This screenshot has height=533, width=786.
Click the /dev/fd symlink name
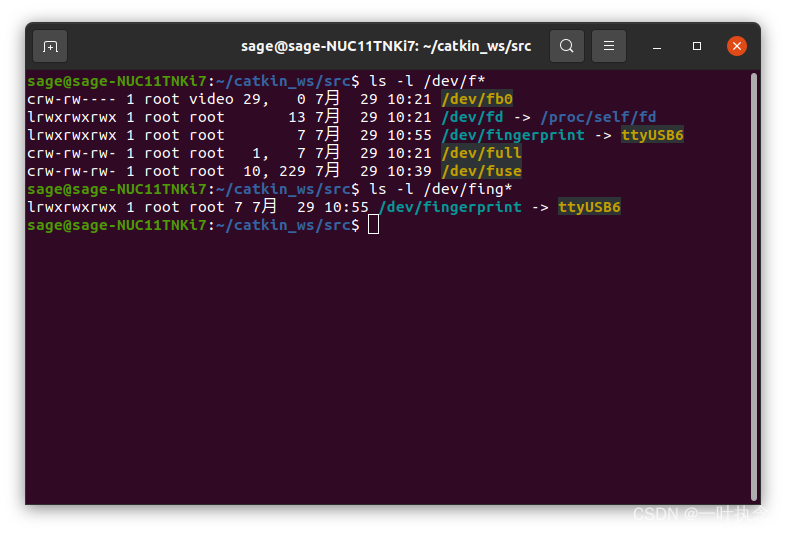tap(472, 117)
